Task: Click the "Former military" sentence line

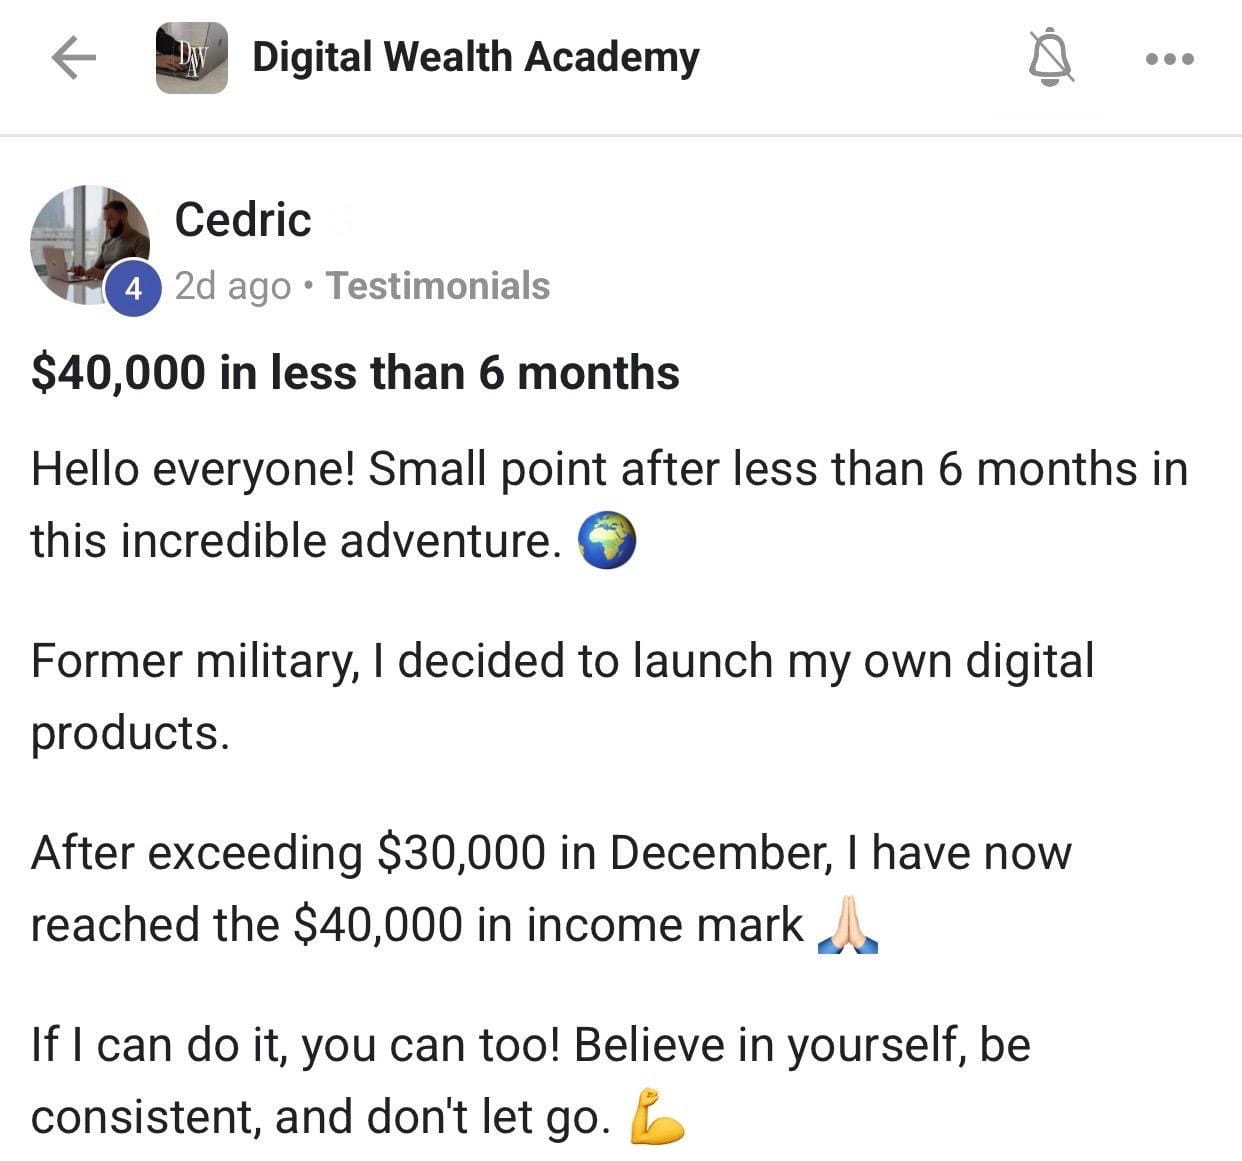Action: pos(562,661)
